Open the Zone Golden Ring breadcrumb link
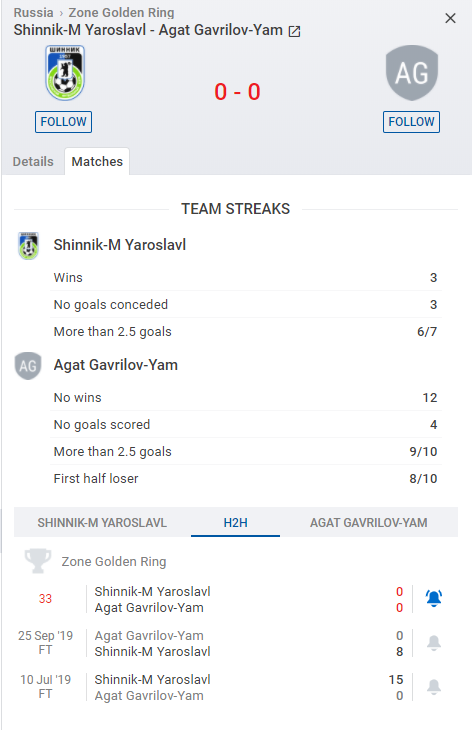472x730 pixels. 121,13
